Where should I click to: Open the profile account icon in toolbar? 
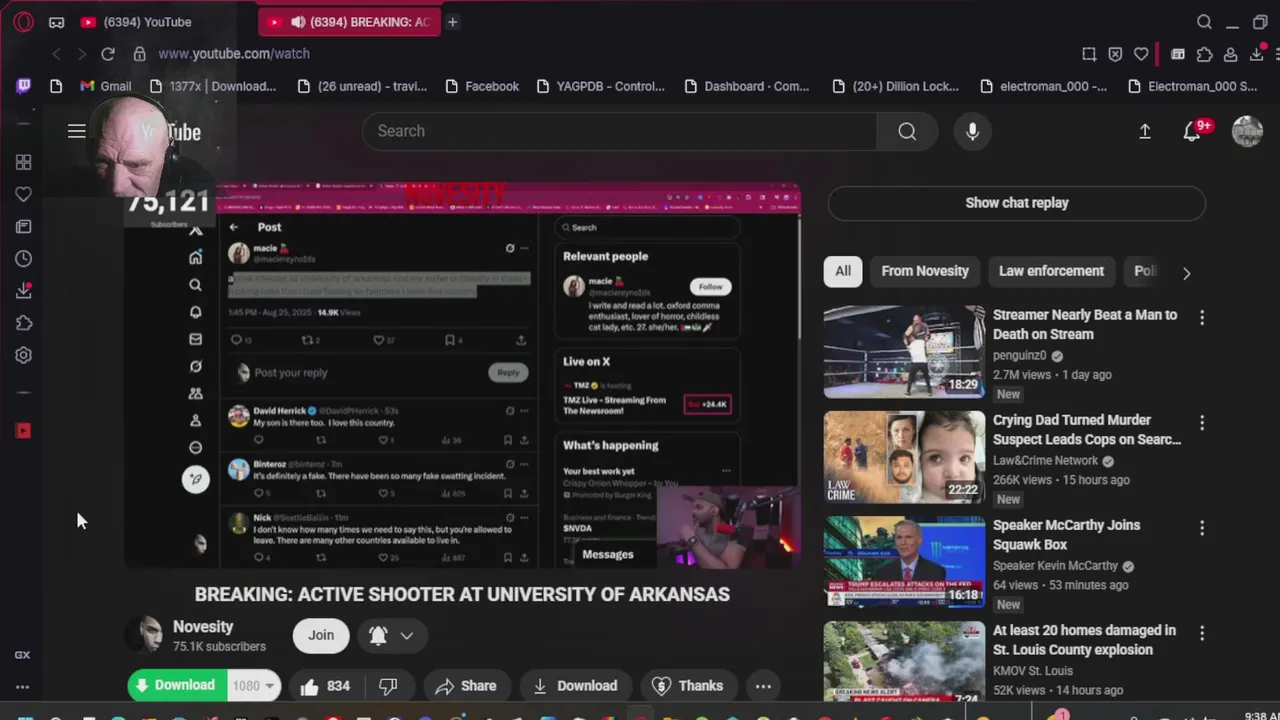(x=1231, y=54)
